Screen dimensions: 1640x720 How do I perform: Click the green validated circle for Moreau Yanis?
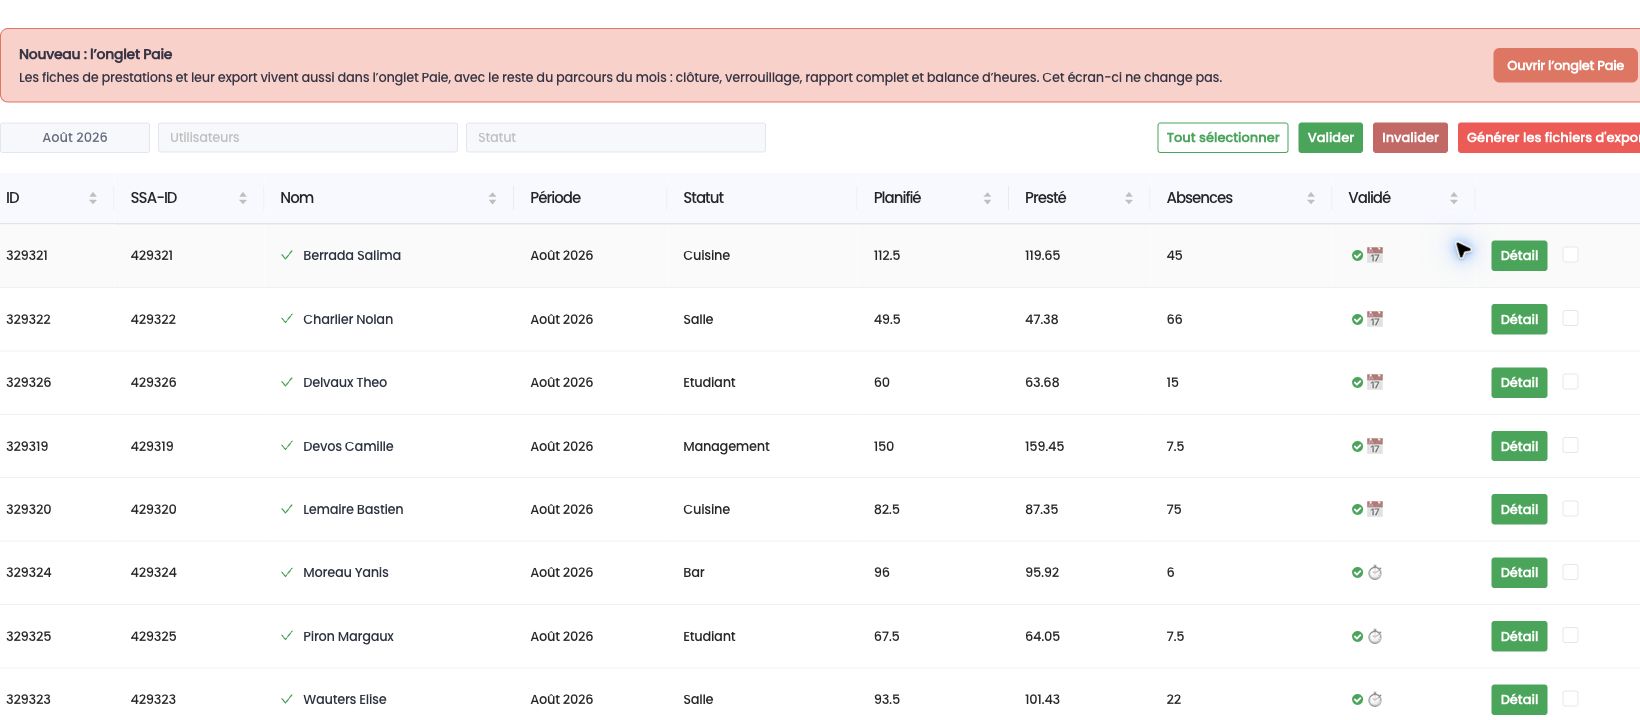[1357, 573]
